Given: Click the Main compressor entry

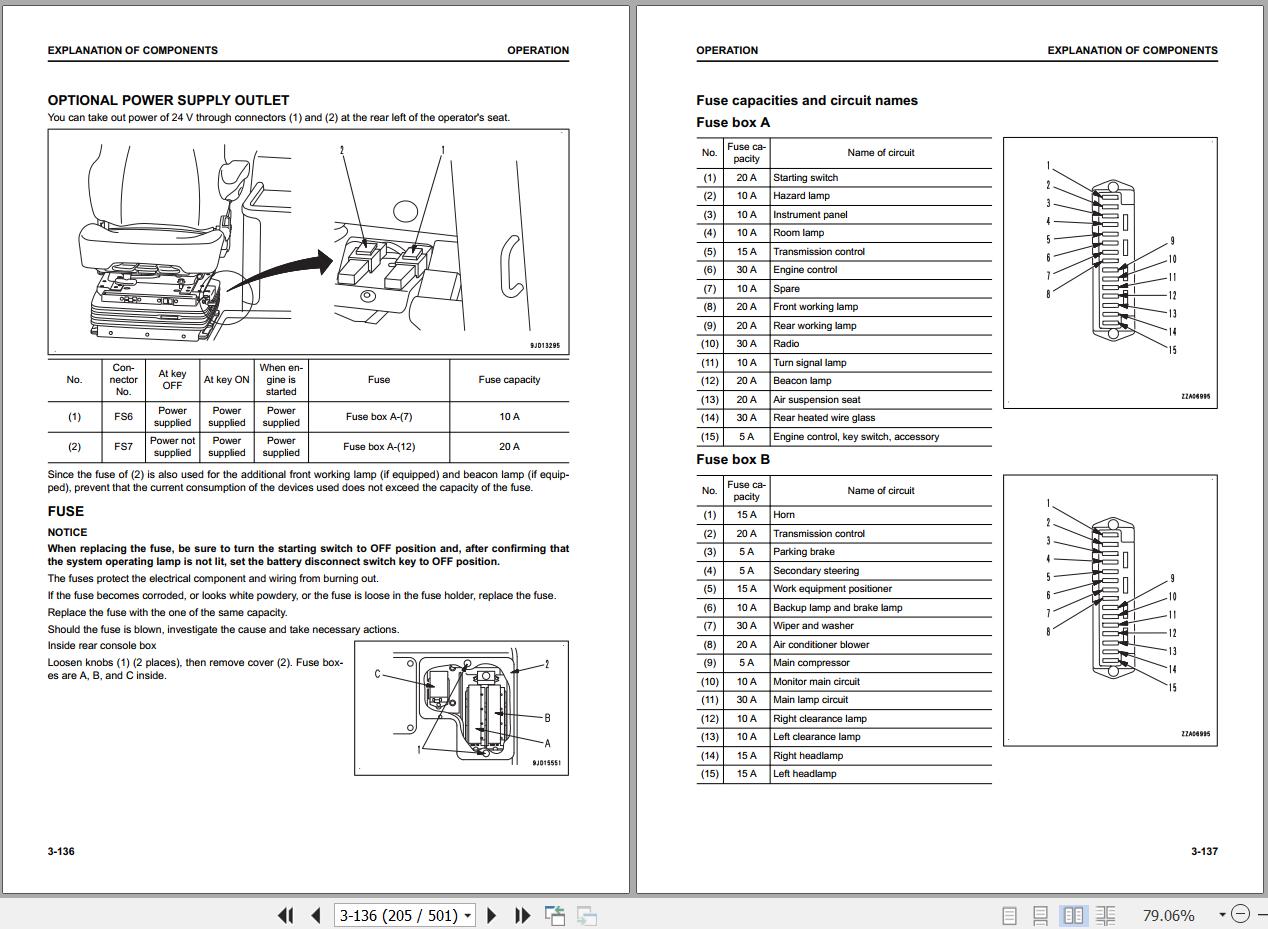Looking at the screenshot, I should click(811, 663).
